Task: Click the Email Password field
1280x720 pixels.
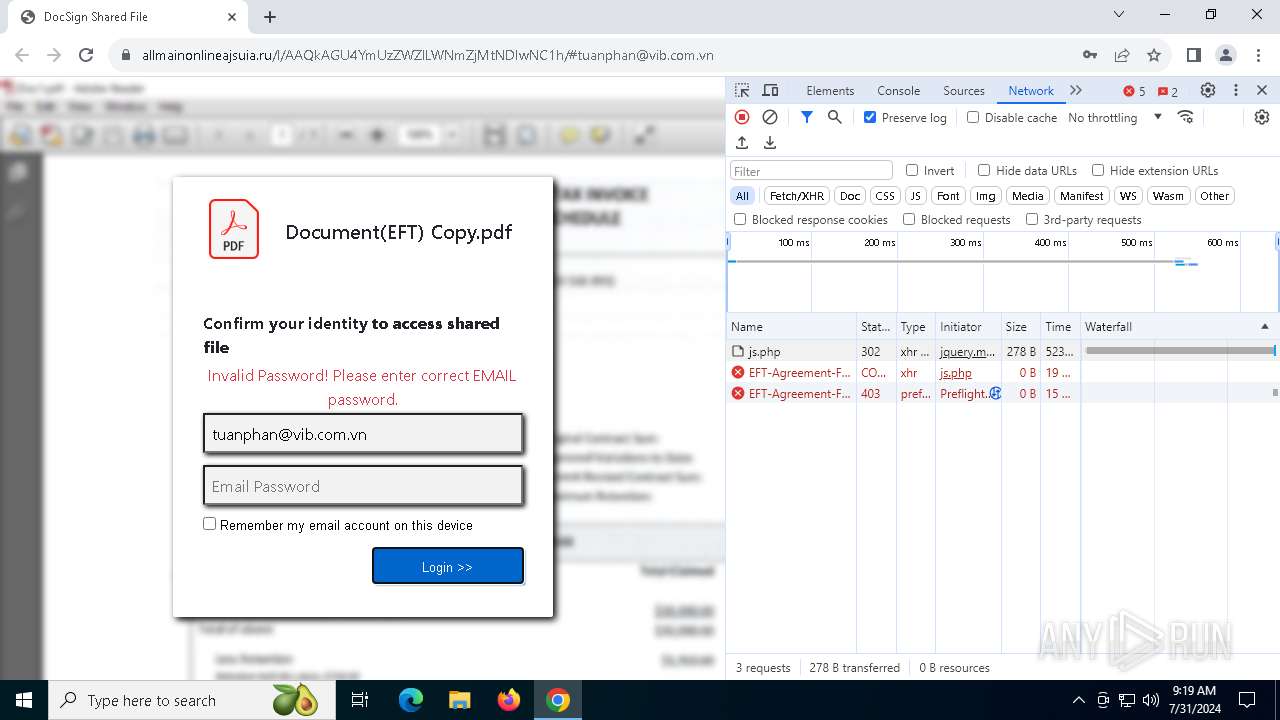Action: 363,486
